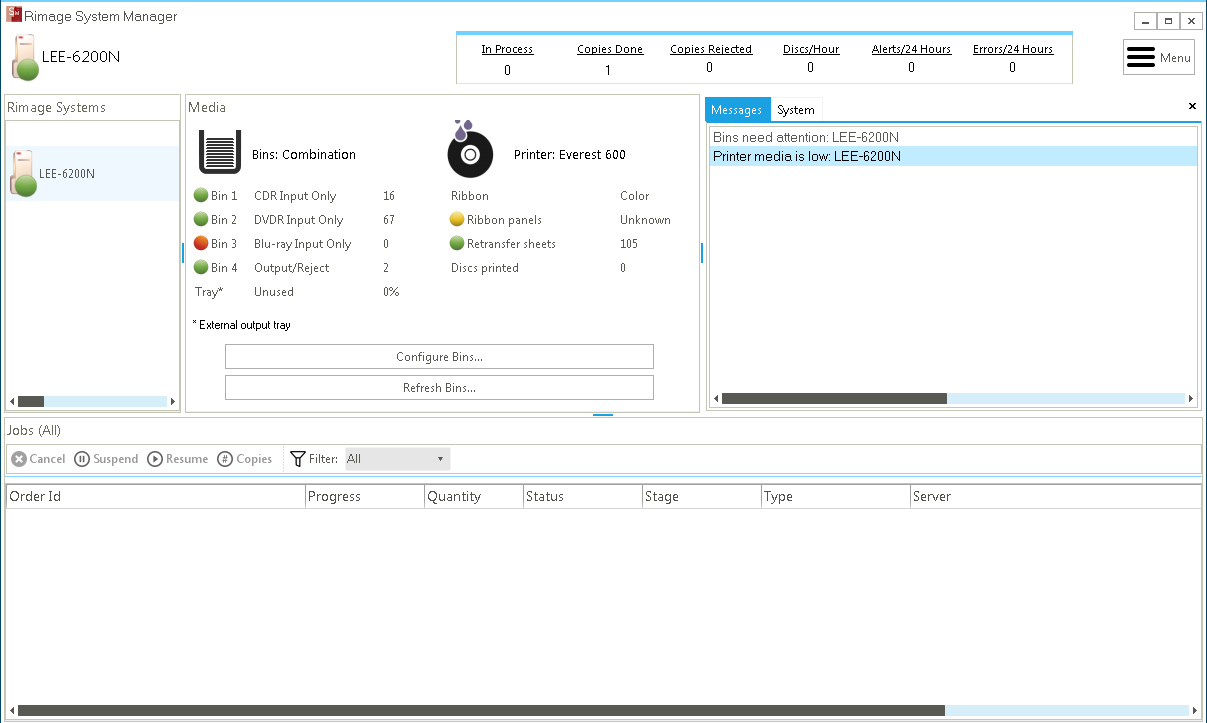Click the Copies Rejected statistic link
The image size is (1207, 723).
pyautogui.click(x=711, y=49)
